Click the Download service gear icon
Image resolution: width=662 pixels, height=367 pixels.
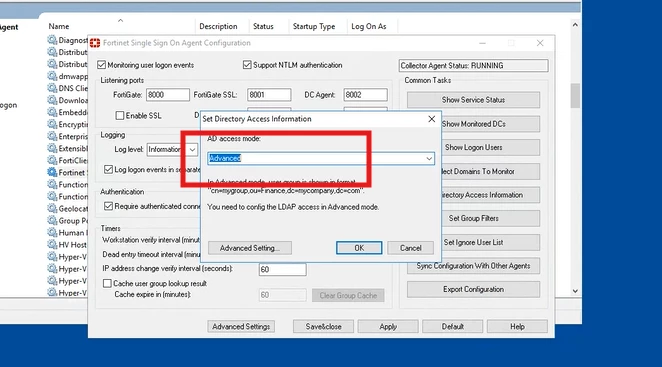tap(52, 101)
